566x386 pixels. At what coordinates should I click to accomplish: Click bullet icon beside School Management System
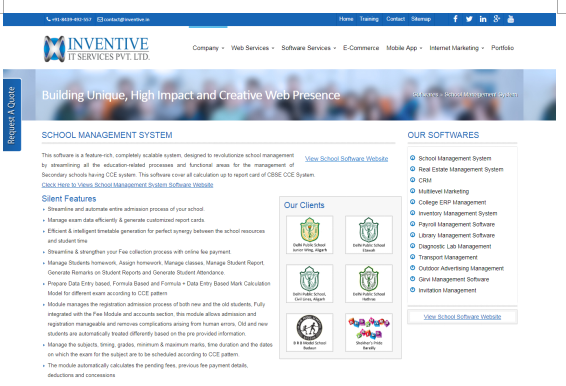pos(413,158)
